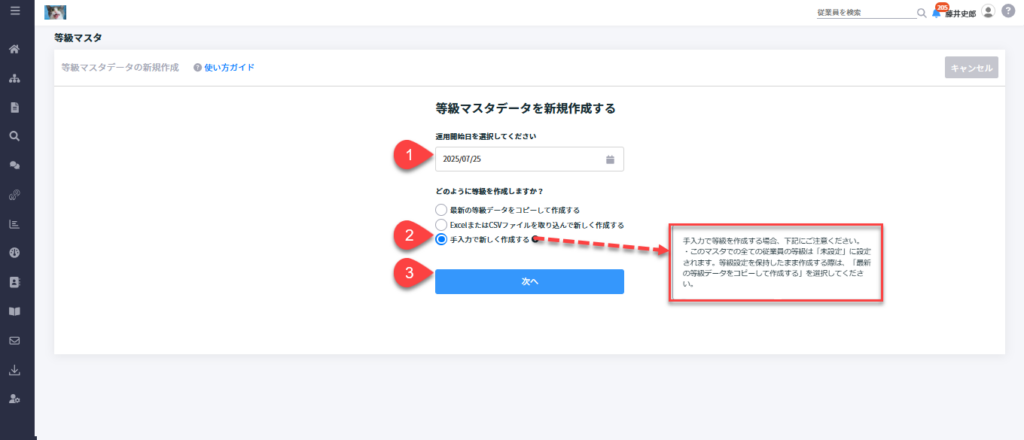Click info icon beside 手入力で新しく作成する
Viewport: 1024px width, 440px height.
536,239
